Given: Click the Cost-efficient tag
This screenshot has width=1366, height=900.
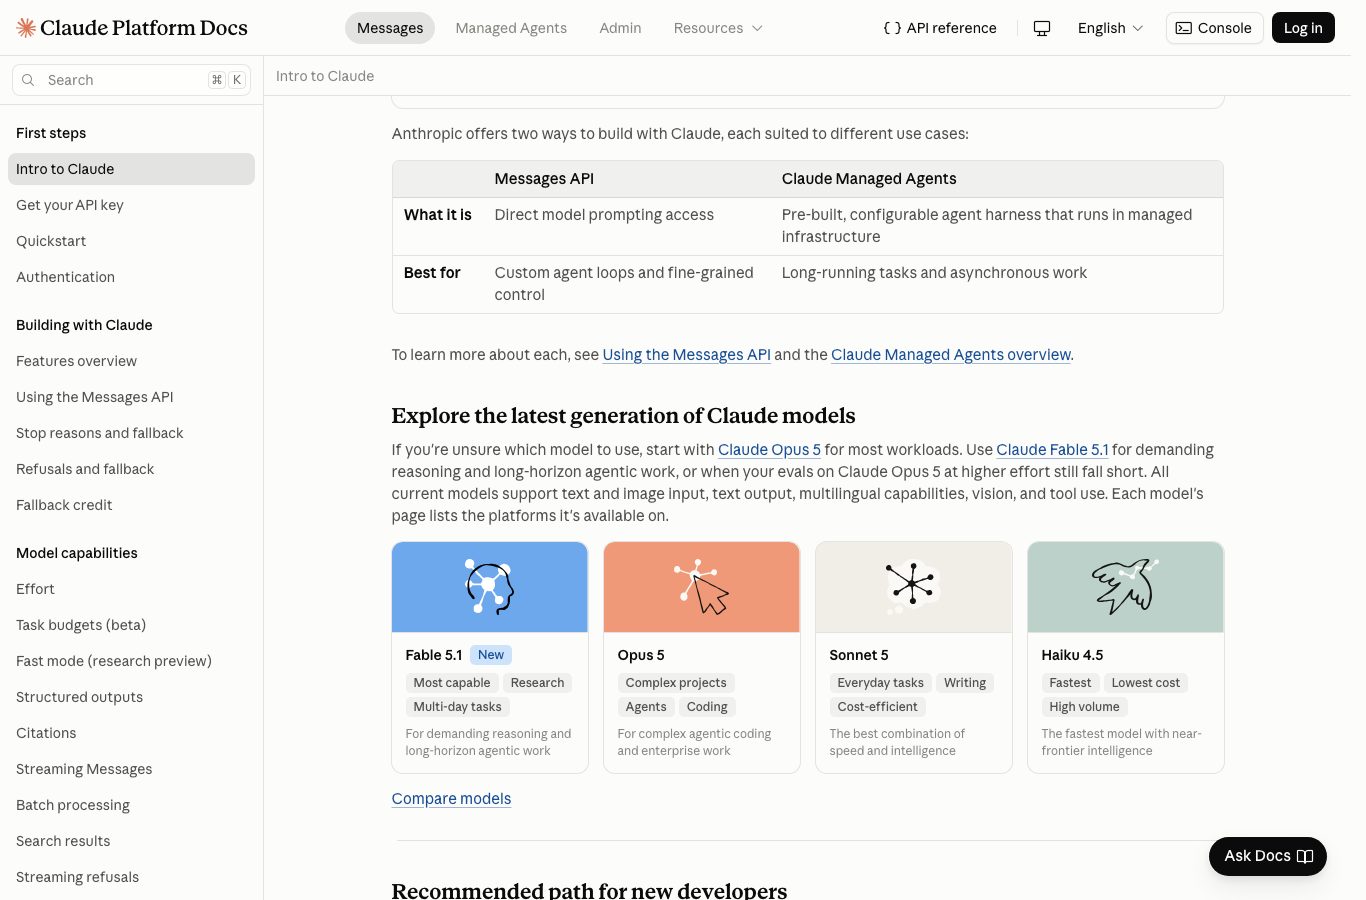Looking at the screenshot, I should coord(878,707).
